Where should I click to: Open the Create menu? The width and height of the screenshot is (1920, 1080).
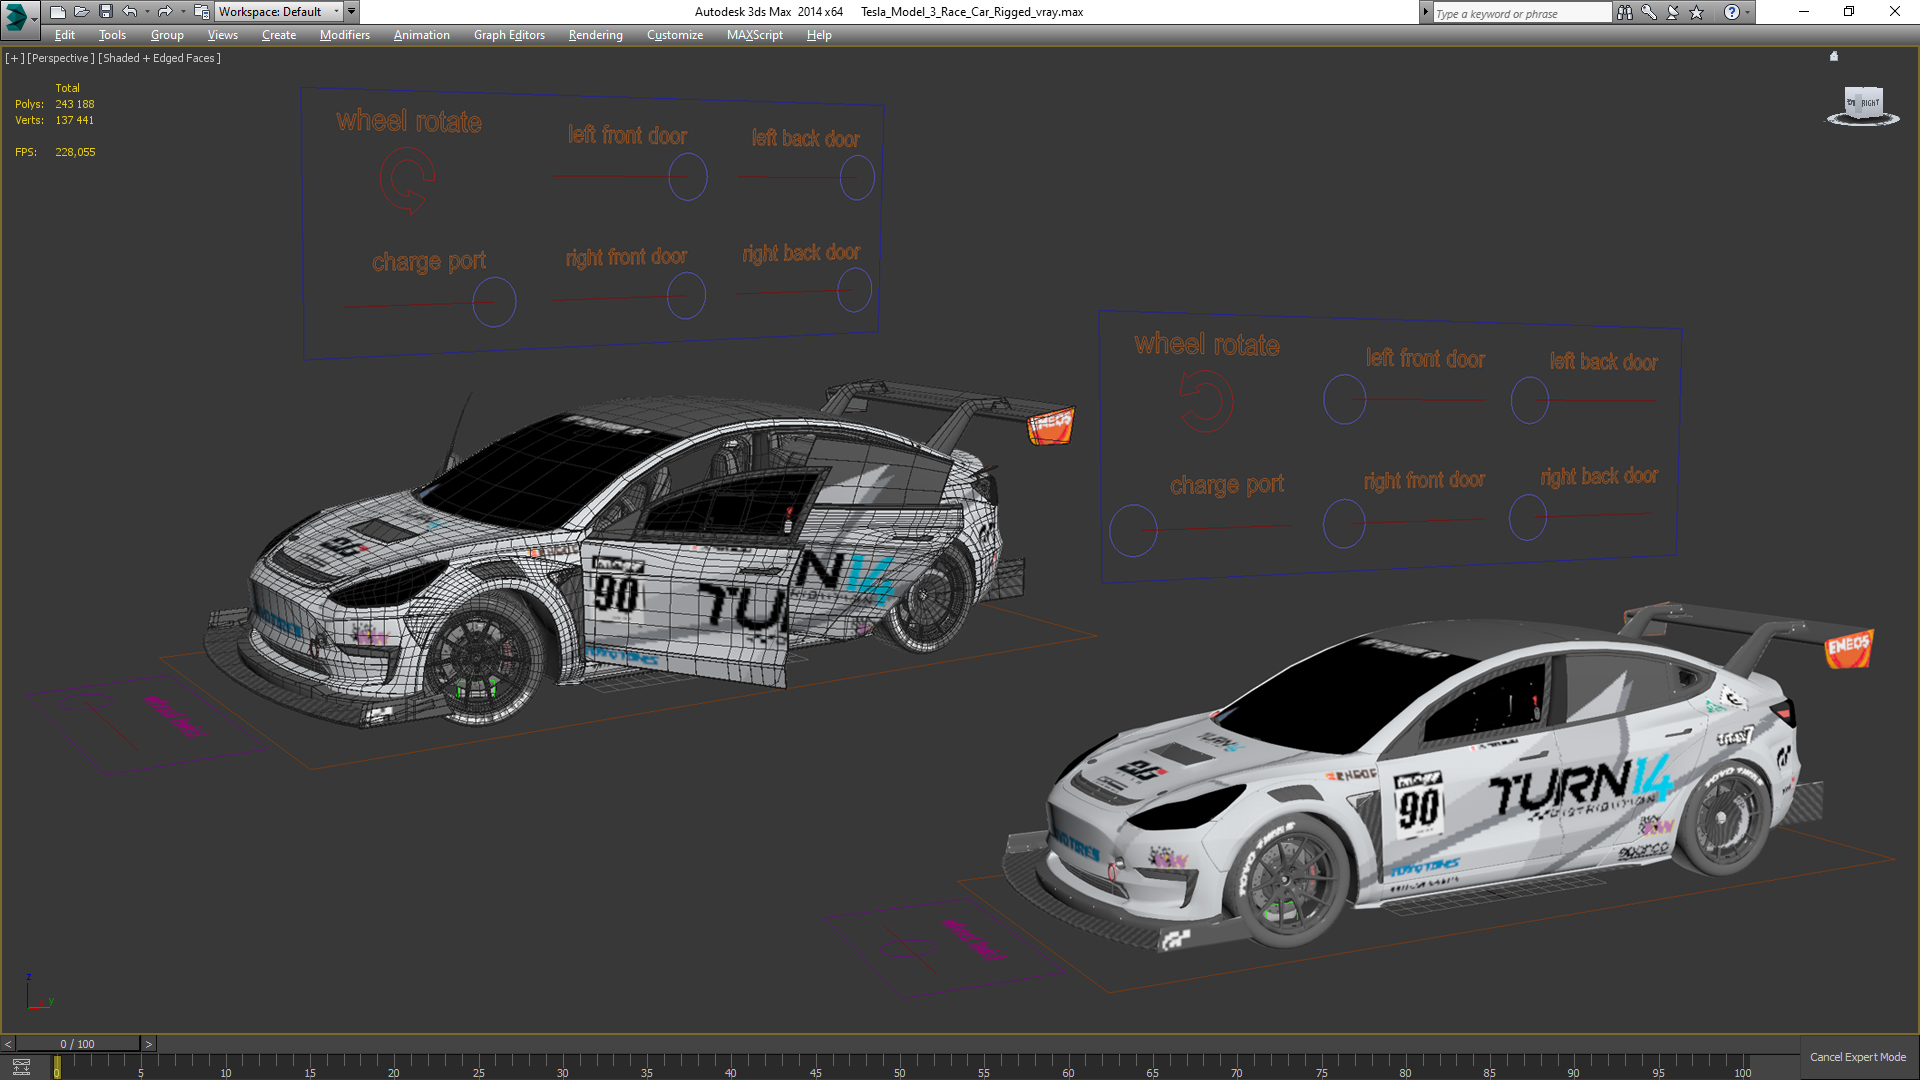click(x=279, y=35)
